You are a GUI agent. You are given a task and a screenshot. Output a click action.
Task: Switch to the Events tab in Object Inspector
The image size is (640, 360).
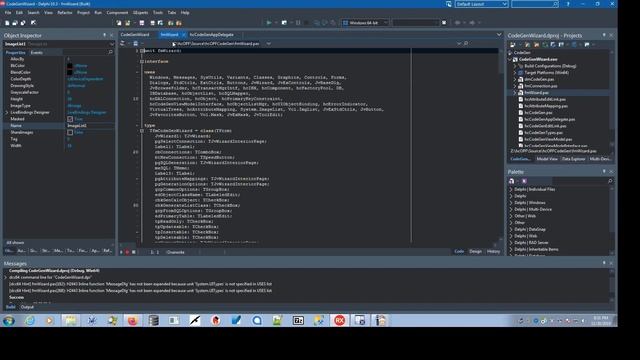click(37, 53)
